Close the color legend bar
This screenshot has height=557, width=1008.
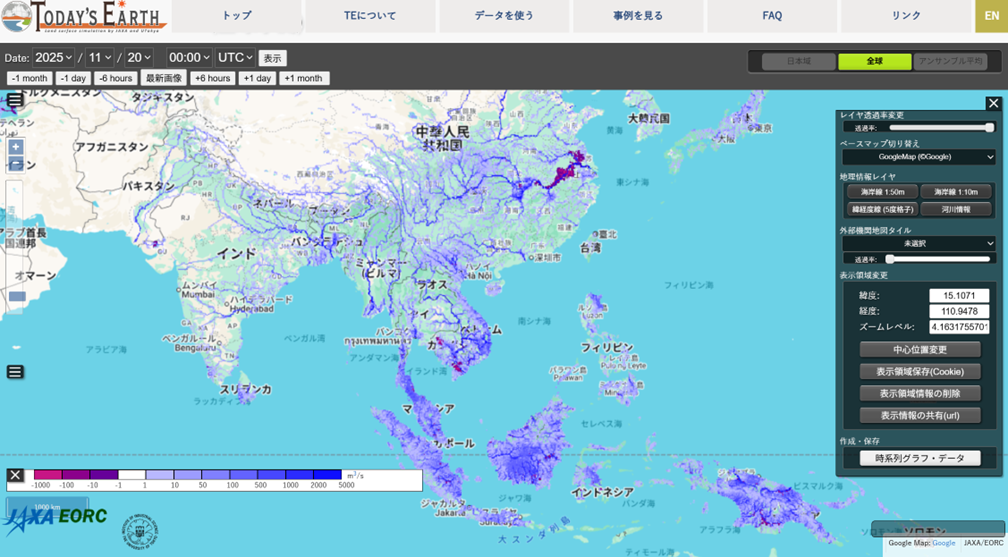tap(15, 475)
